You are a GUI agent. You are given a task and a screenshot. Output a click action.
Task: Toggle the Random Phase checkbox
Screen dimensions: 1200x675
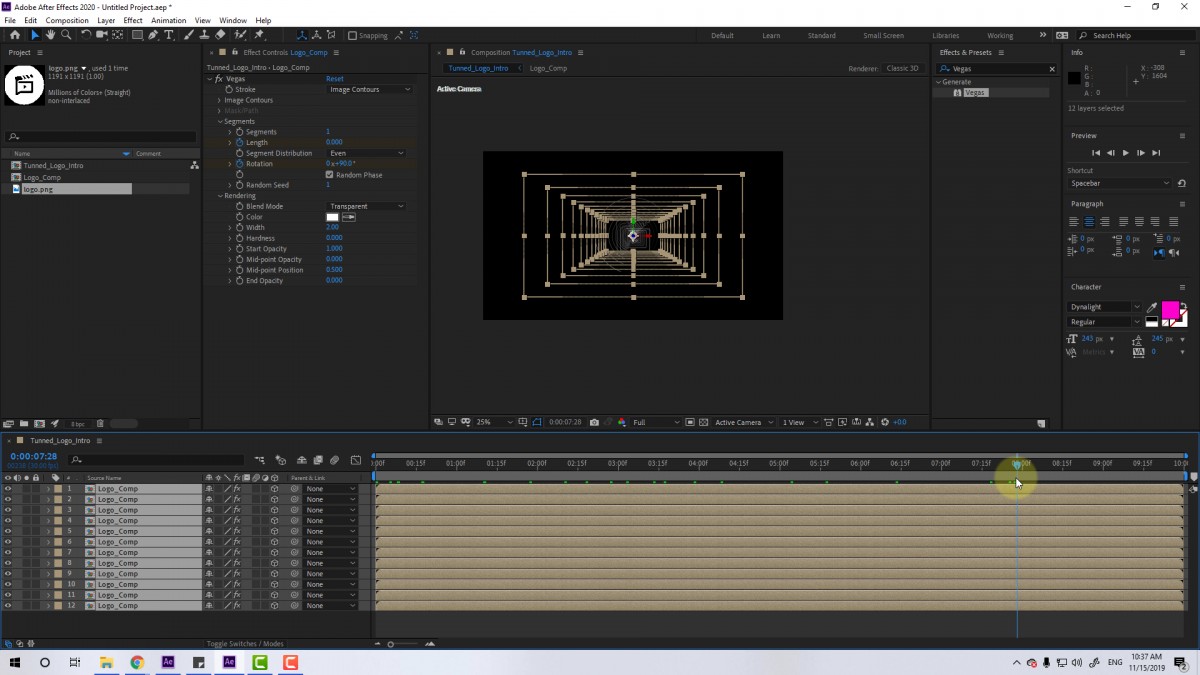click(x=330, y=175)
